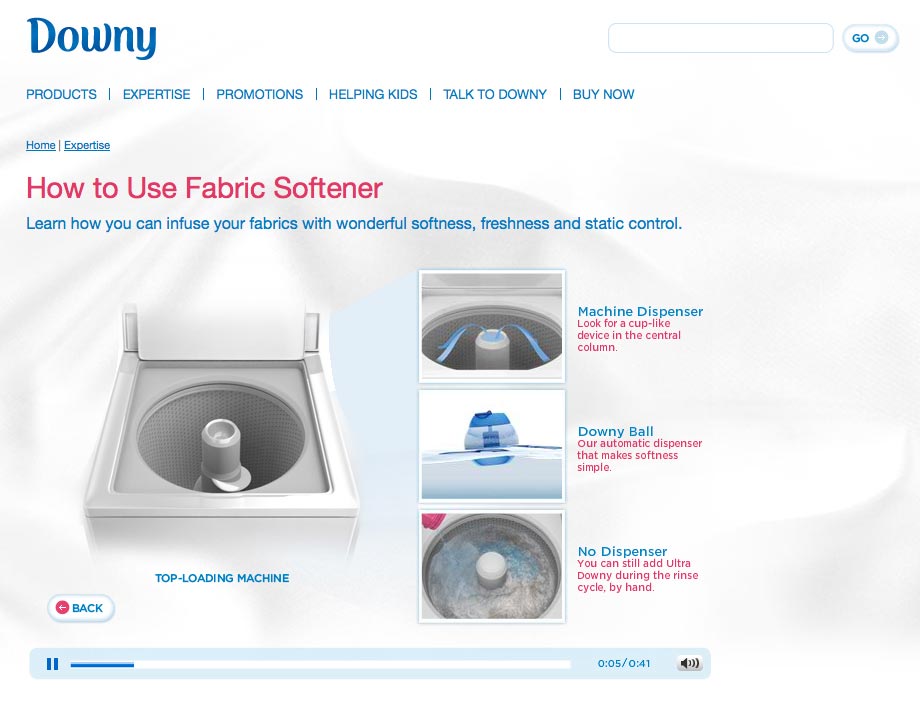Click the top-loading machine illustration
Image resolution: width=920 pixels, height=706 pixels.
click(222, 428)
